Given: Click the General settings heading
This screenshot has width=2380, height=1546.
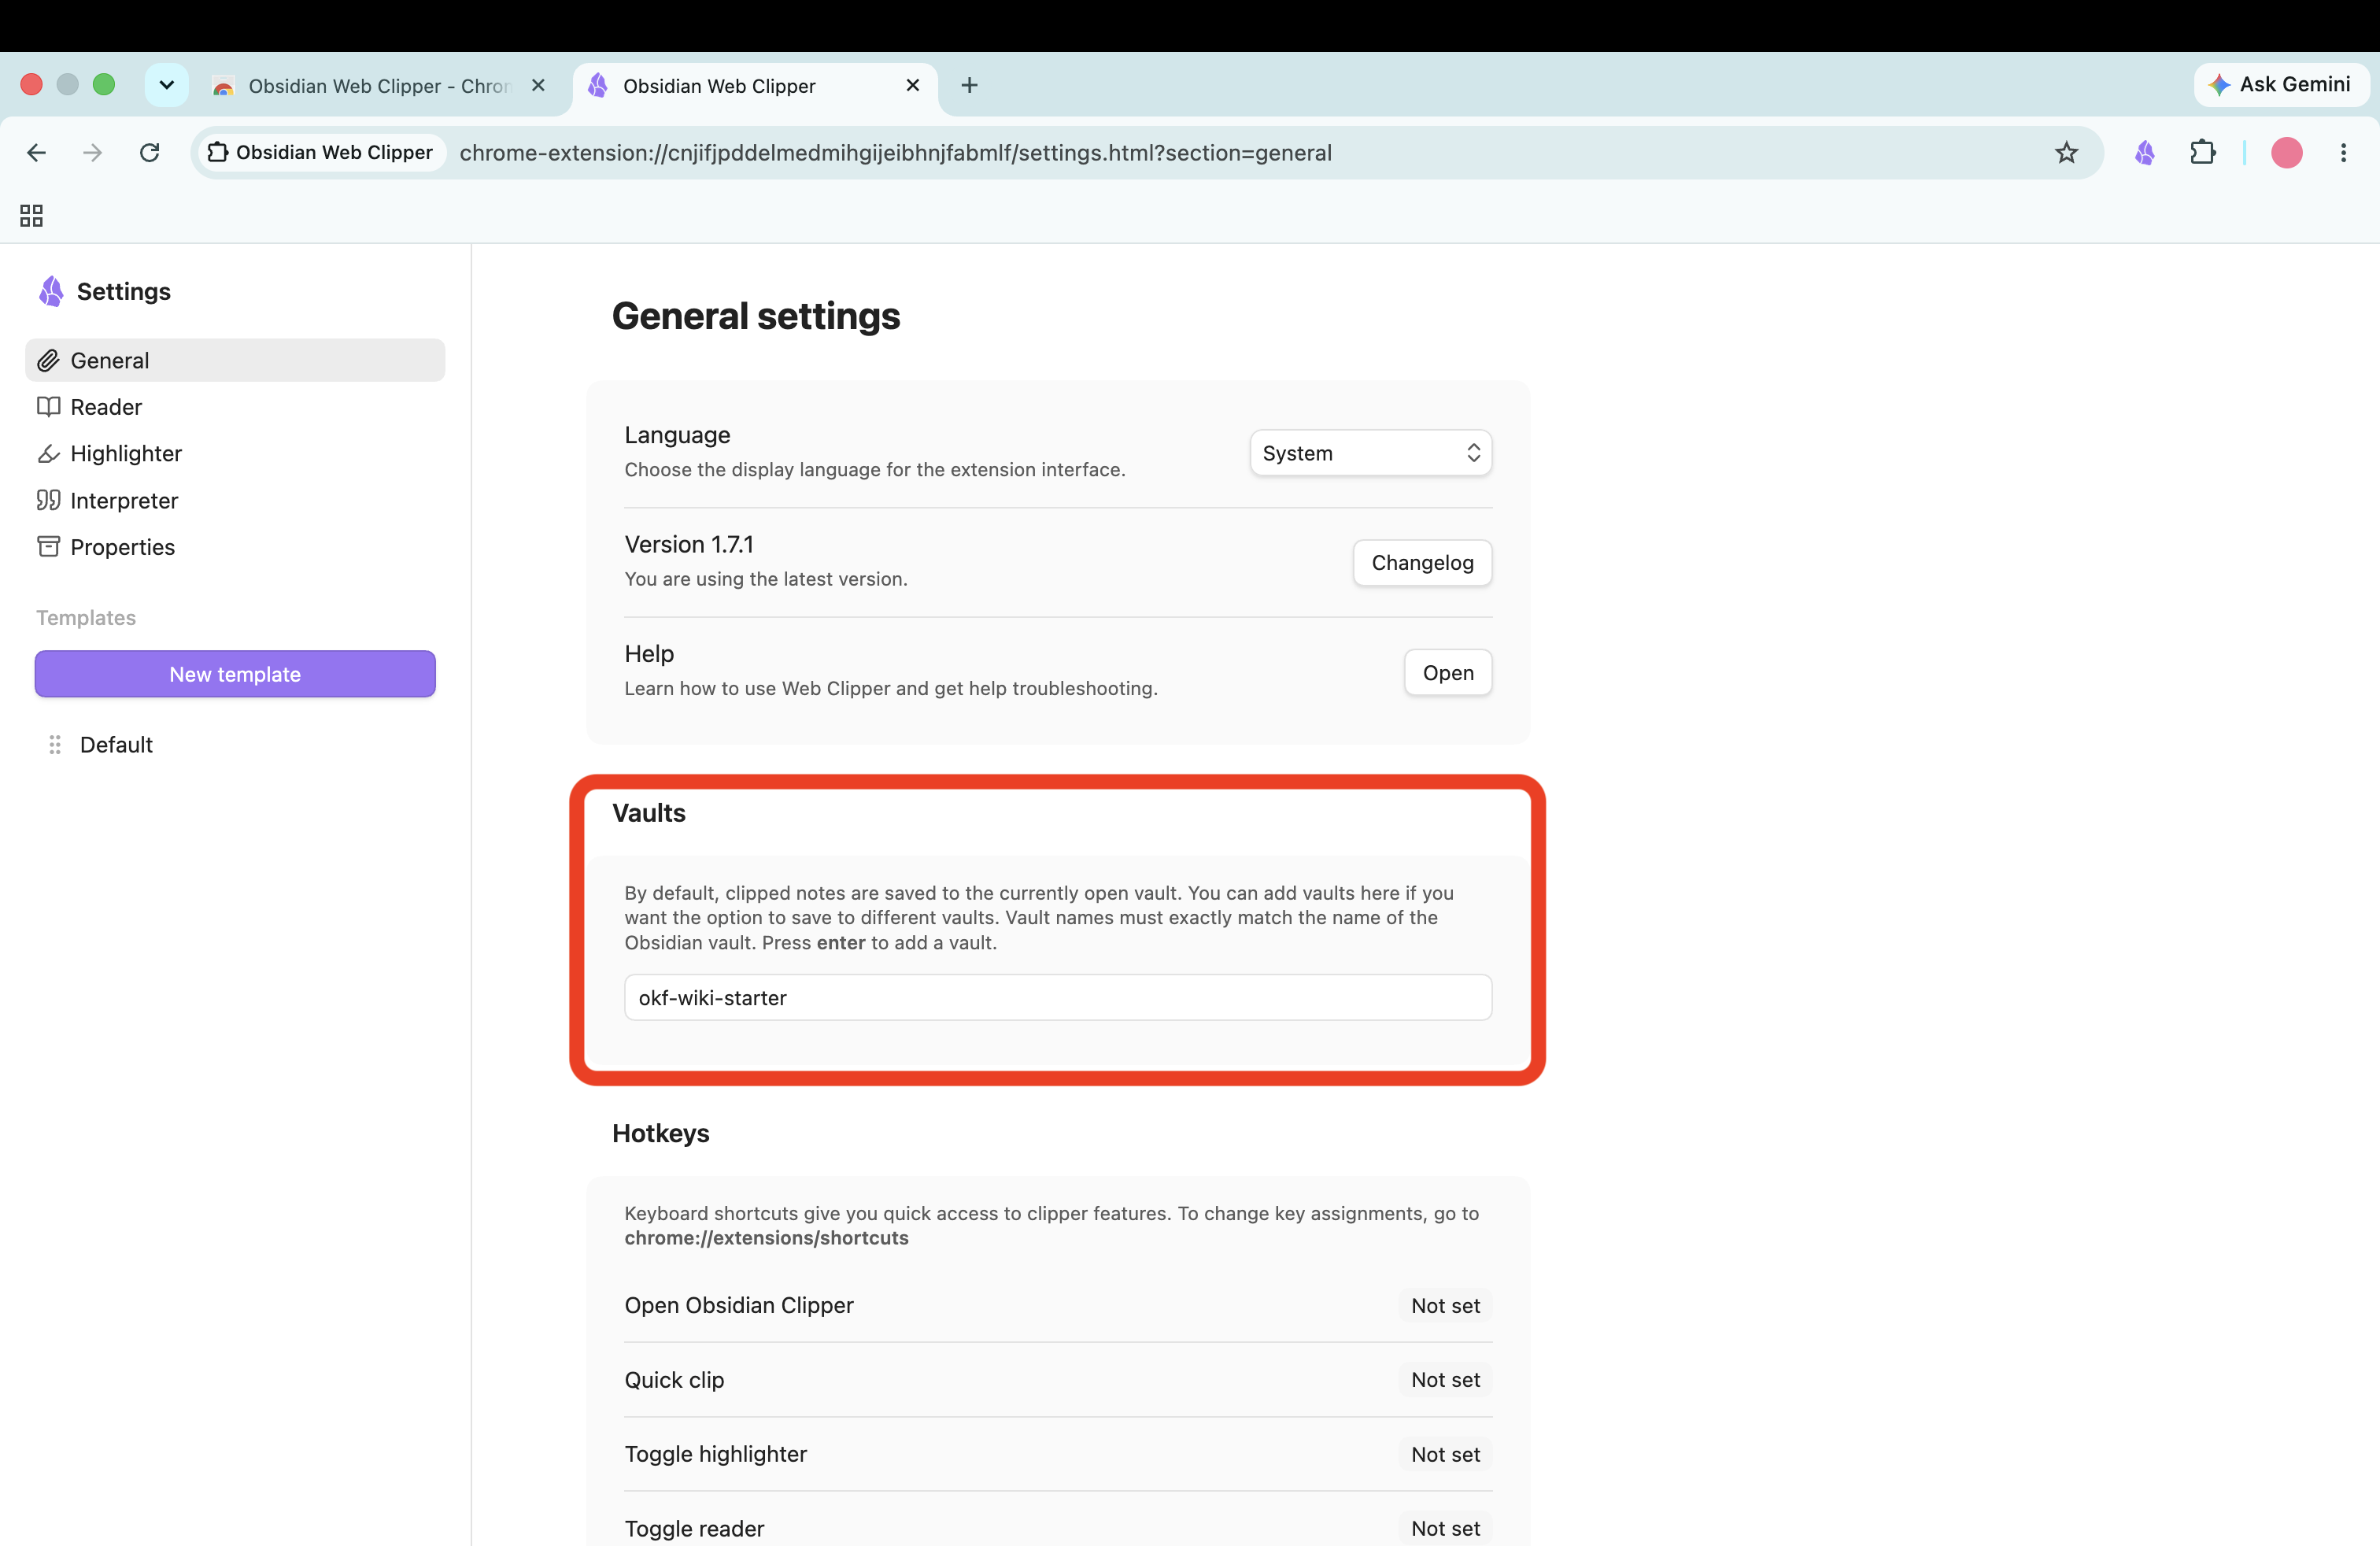Looking at the screenshot, I should [756, 317].
